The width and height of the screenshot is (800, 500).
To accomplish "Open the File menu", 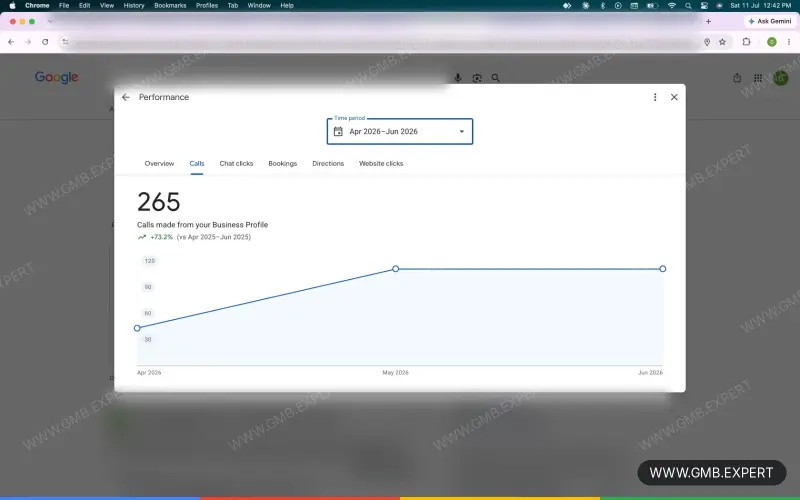I will [64, 6].
